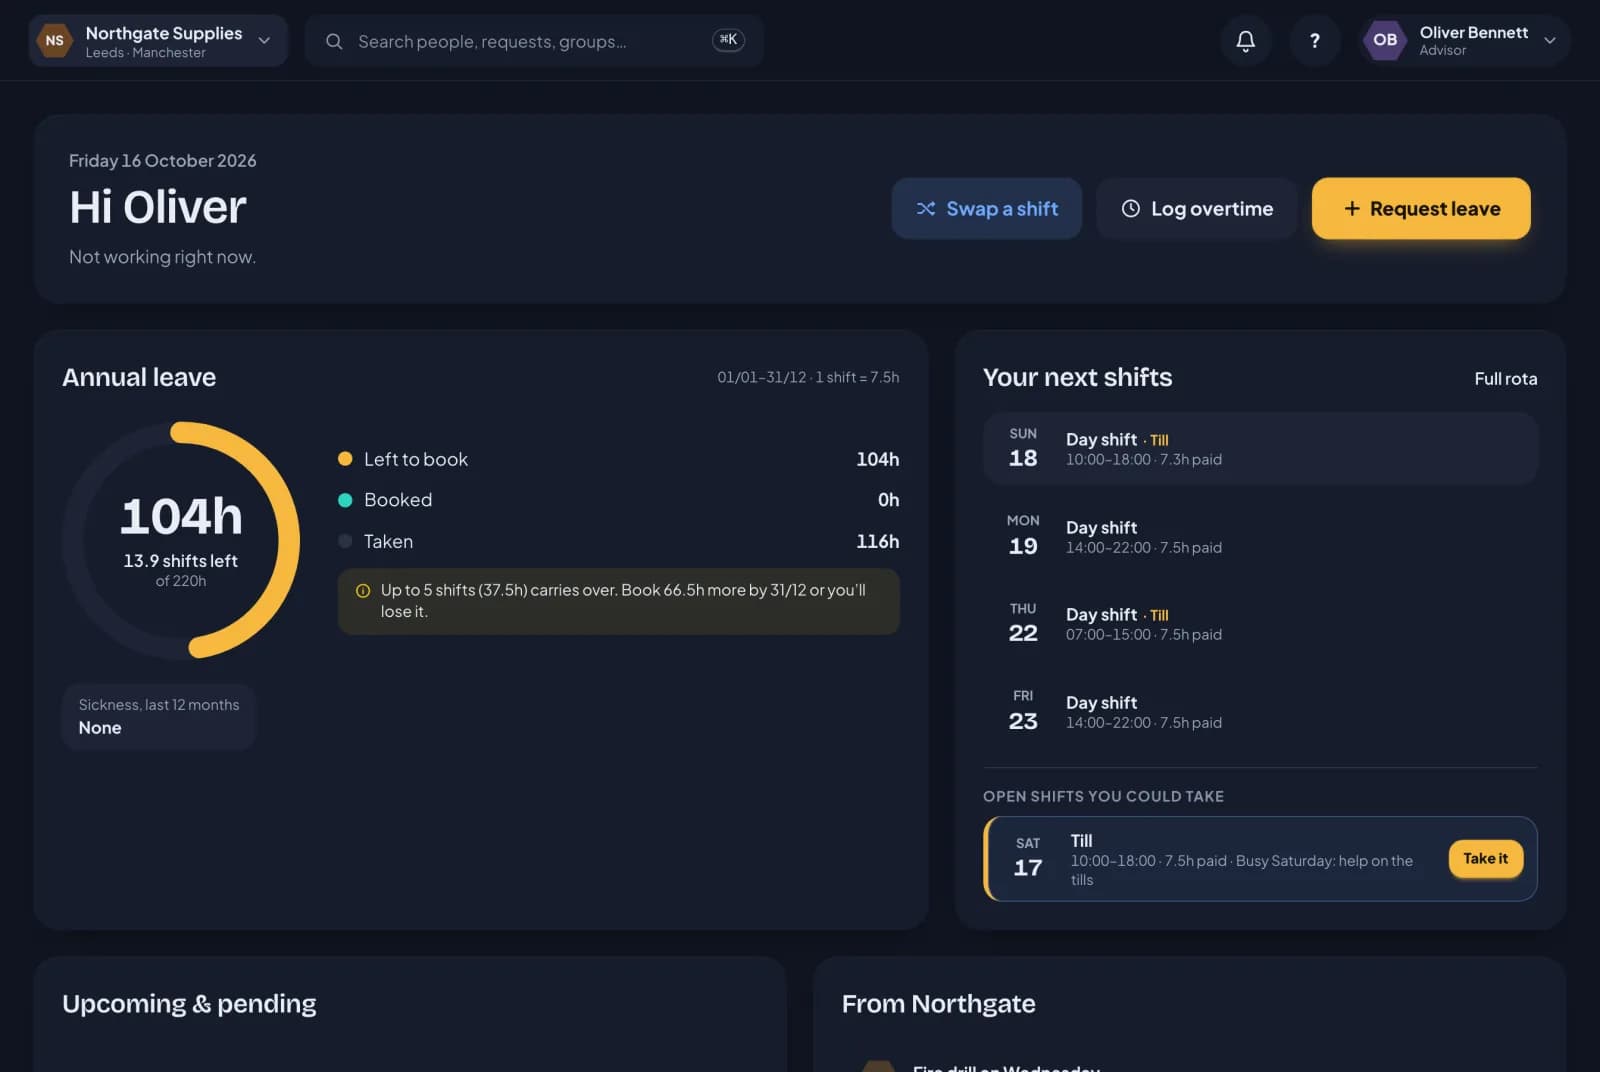
Task: Click the Request leave button
Action: (x=1420, y=208)
